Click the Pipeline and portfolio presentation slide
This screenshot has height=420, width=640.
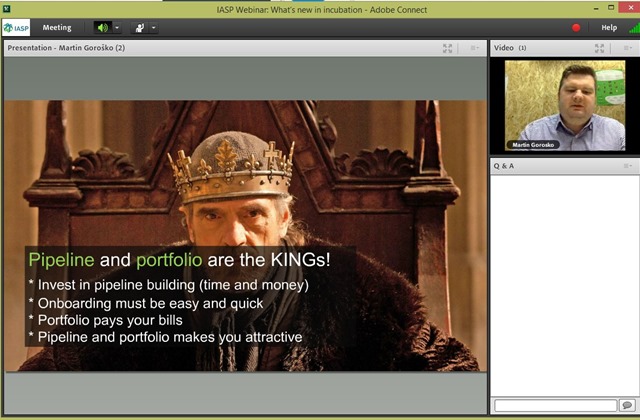[245, 236]
